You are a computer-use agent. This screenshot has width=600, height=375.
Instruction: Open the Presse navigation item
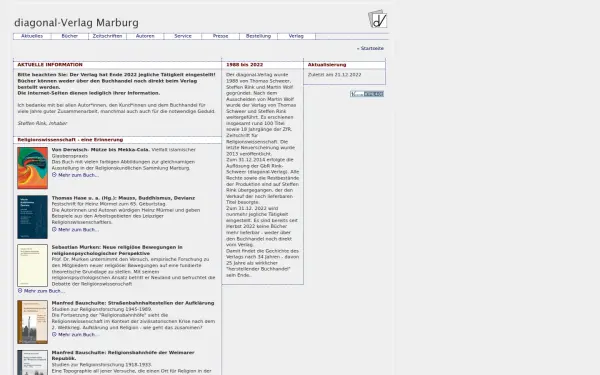coord(220,36)
